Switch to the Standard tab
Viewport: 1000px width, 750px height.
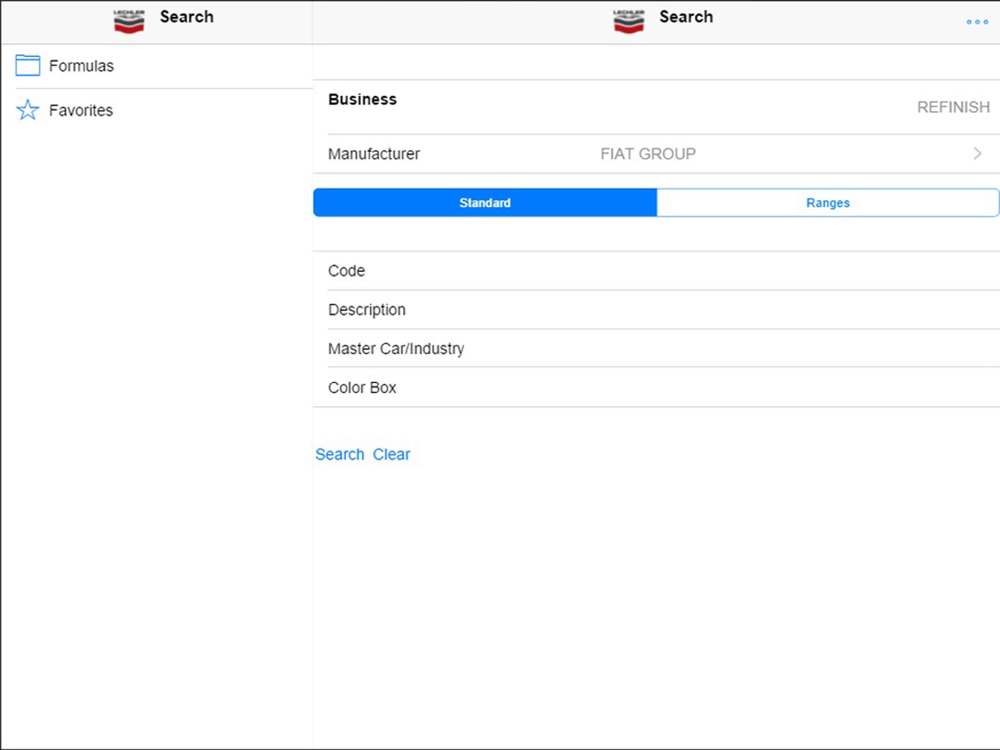click(485, 202)
